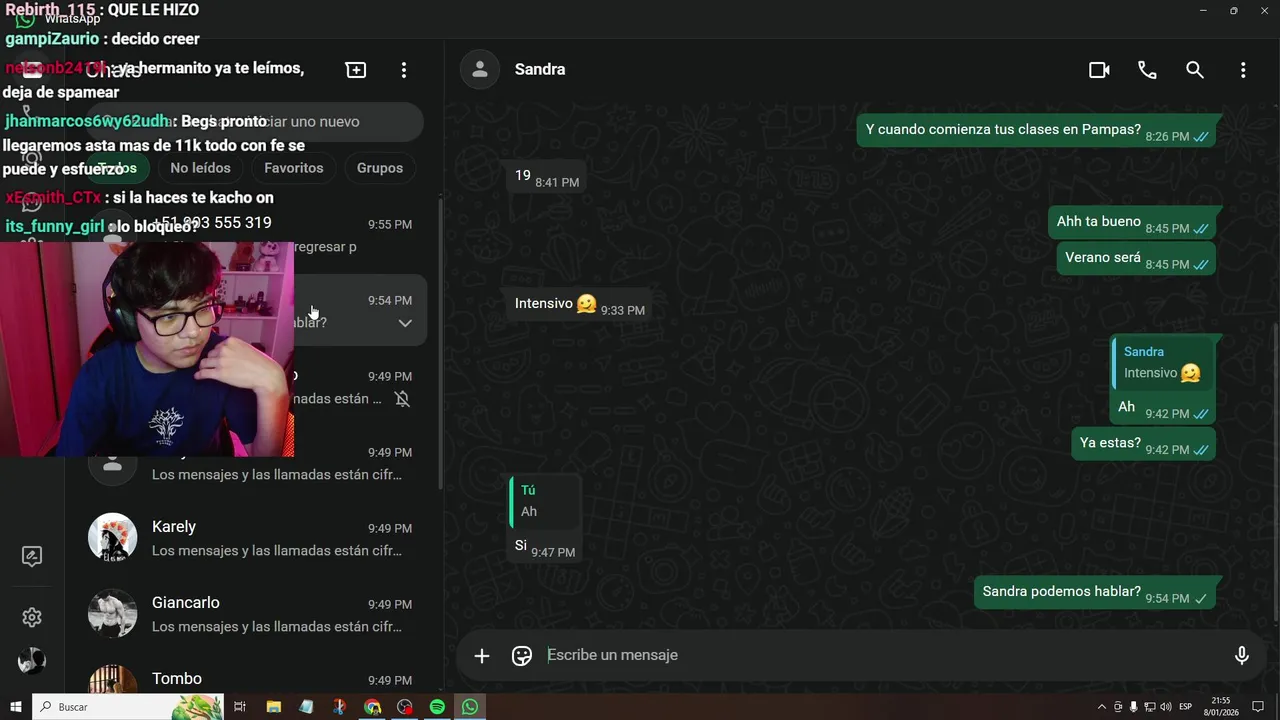Select the Favoritos filter
The width and height of the screenshot is (1280, 720).
point(294,168)
